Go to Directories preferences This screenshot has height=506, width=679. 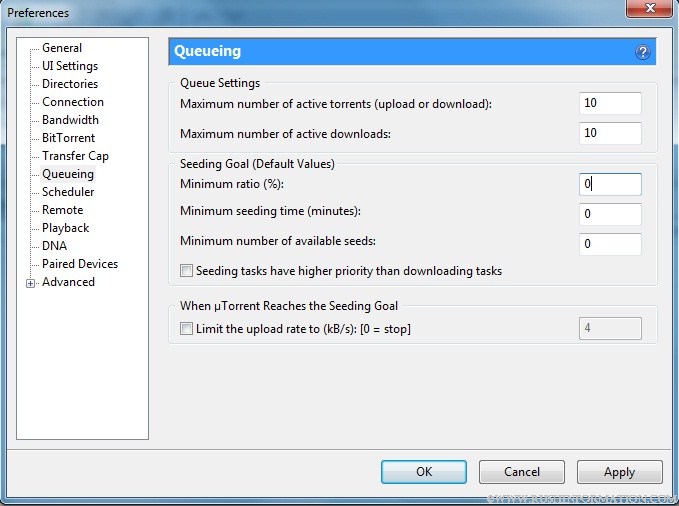pyautogui.click(x=70, y=84)
